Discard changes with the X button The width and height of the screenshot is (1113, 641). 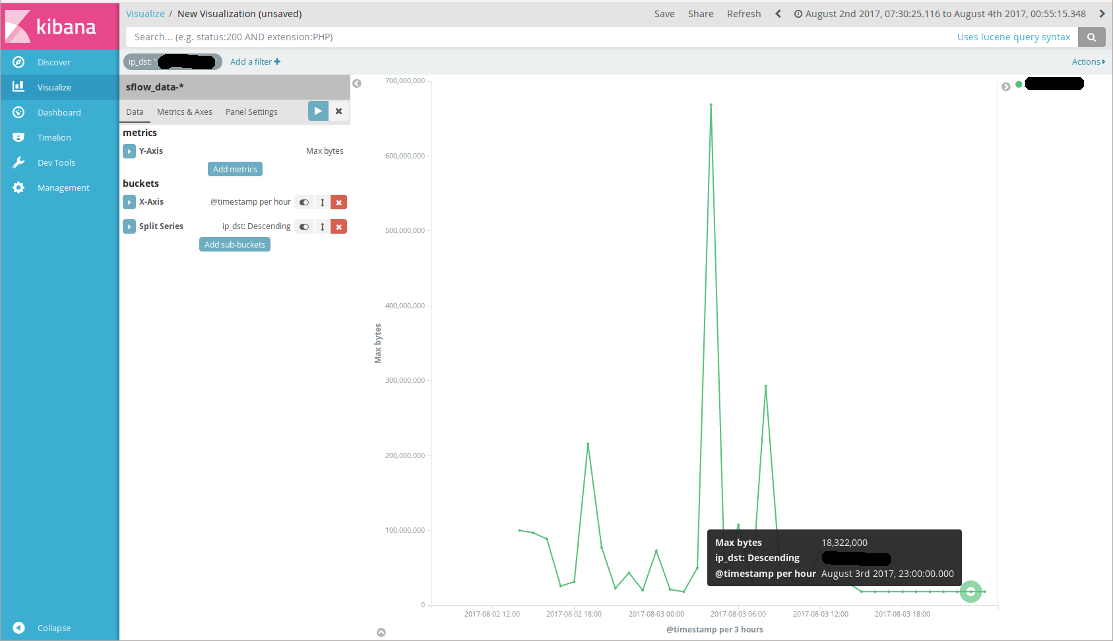(339, 111)
